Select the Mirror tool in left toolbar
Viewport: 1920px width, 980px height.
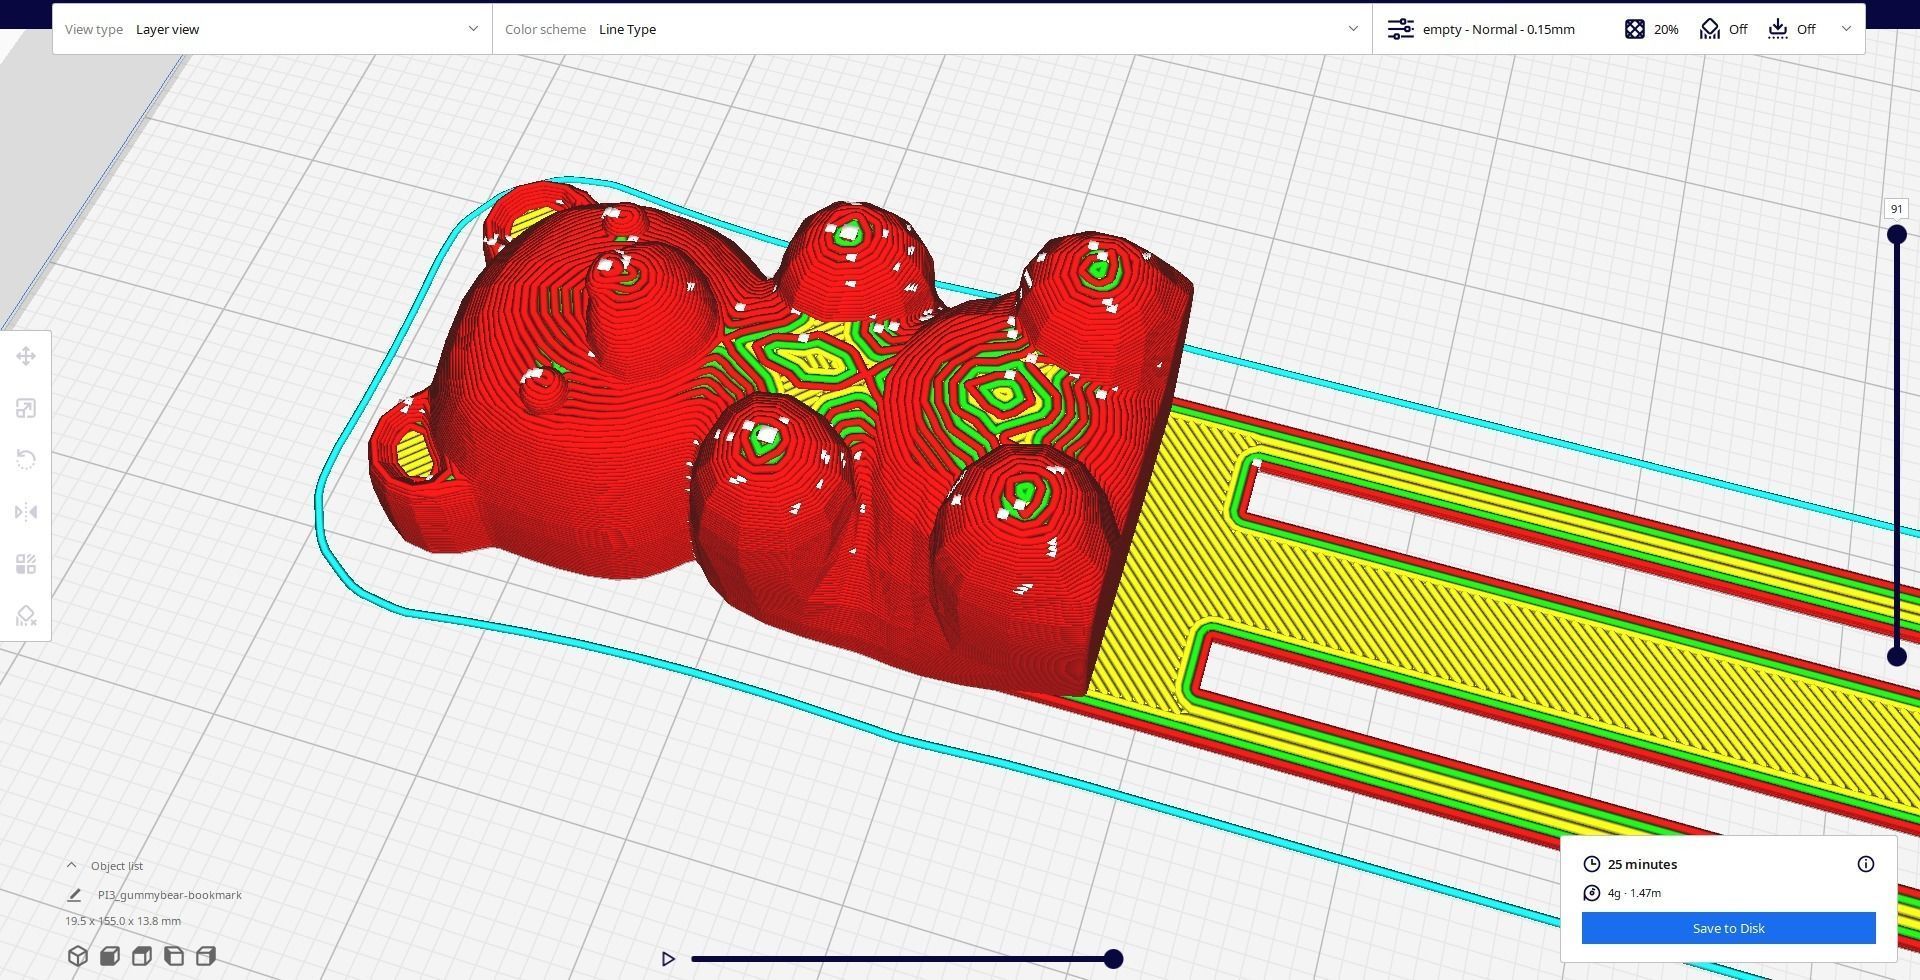click(26, 512)
